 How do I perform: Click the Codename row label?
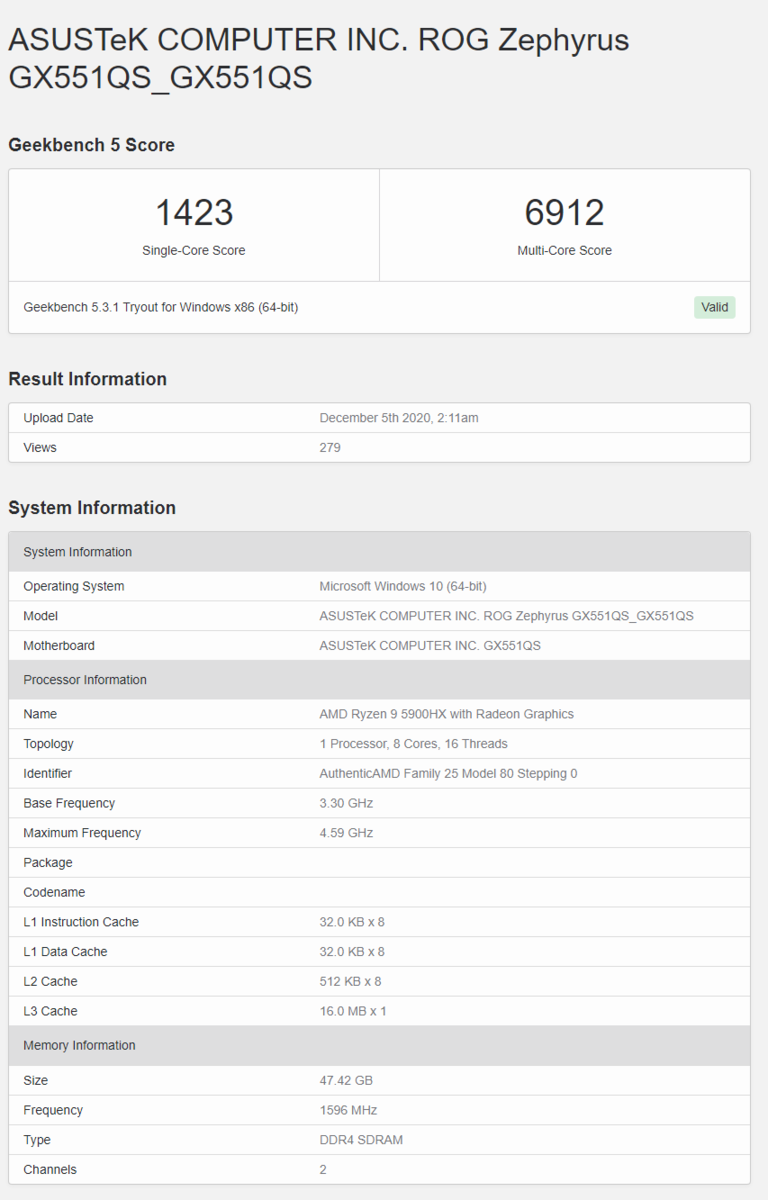tap(54, 892)
